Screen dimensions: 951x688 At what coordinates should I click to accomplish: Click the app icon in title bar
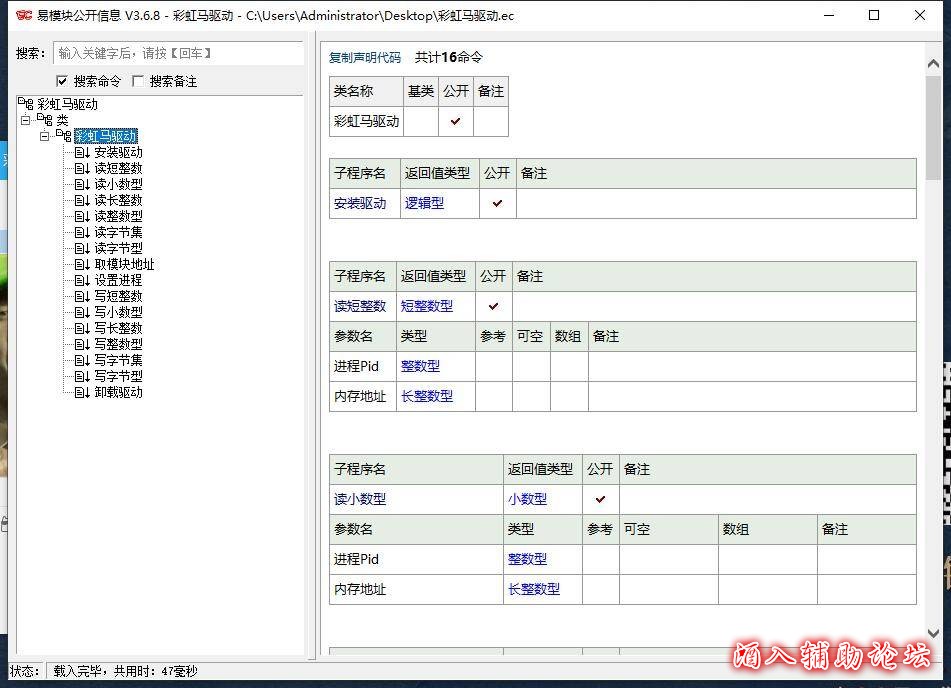(24, 16)
